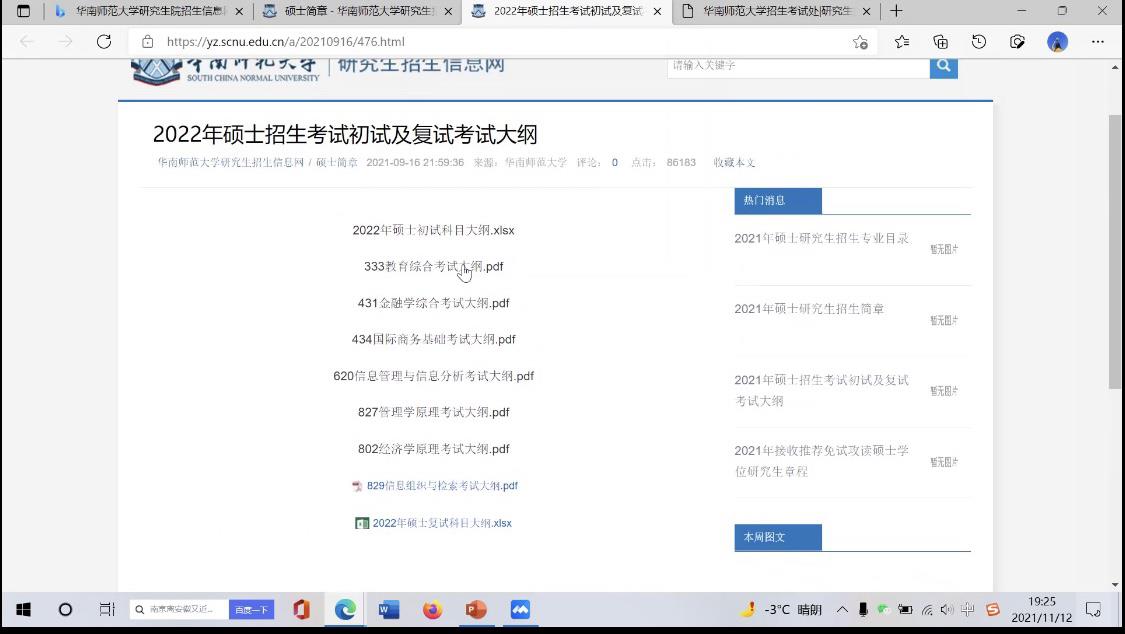Open browser Collections panel
1125x634 pixels.
[940, 41]
